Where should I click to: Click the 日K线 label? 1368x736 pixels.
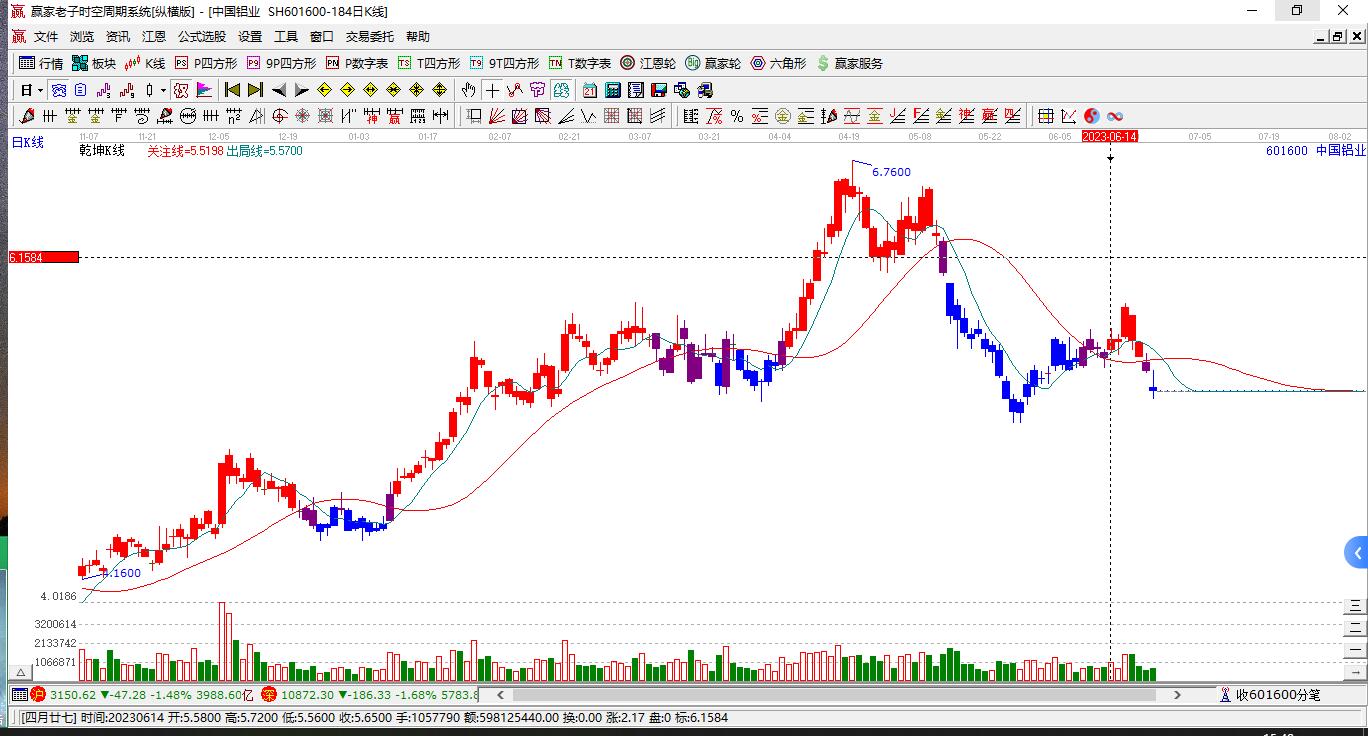(28, 143)
